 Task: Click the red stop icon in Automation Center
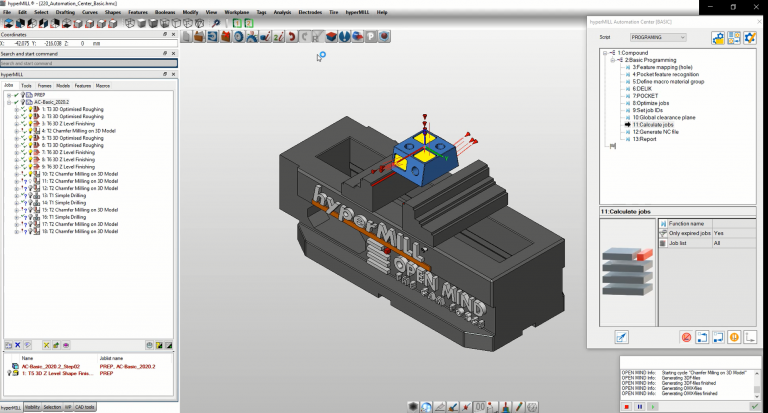[686, 337]
